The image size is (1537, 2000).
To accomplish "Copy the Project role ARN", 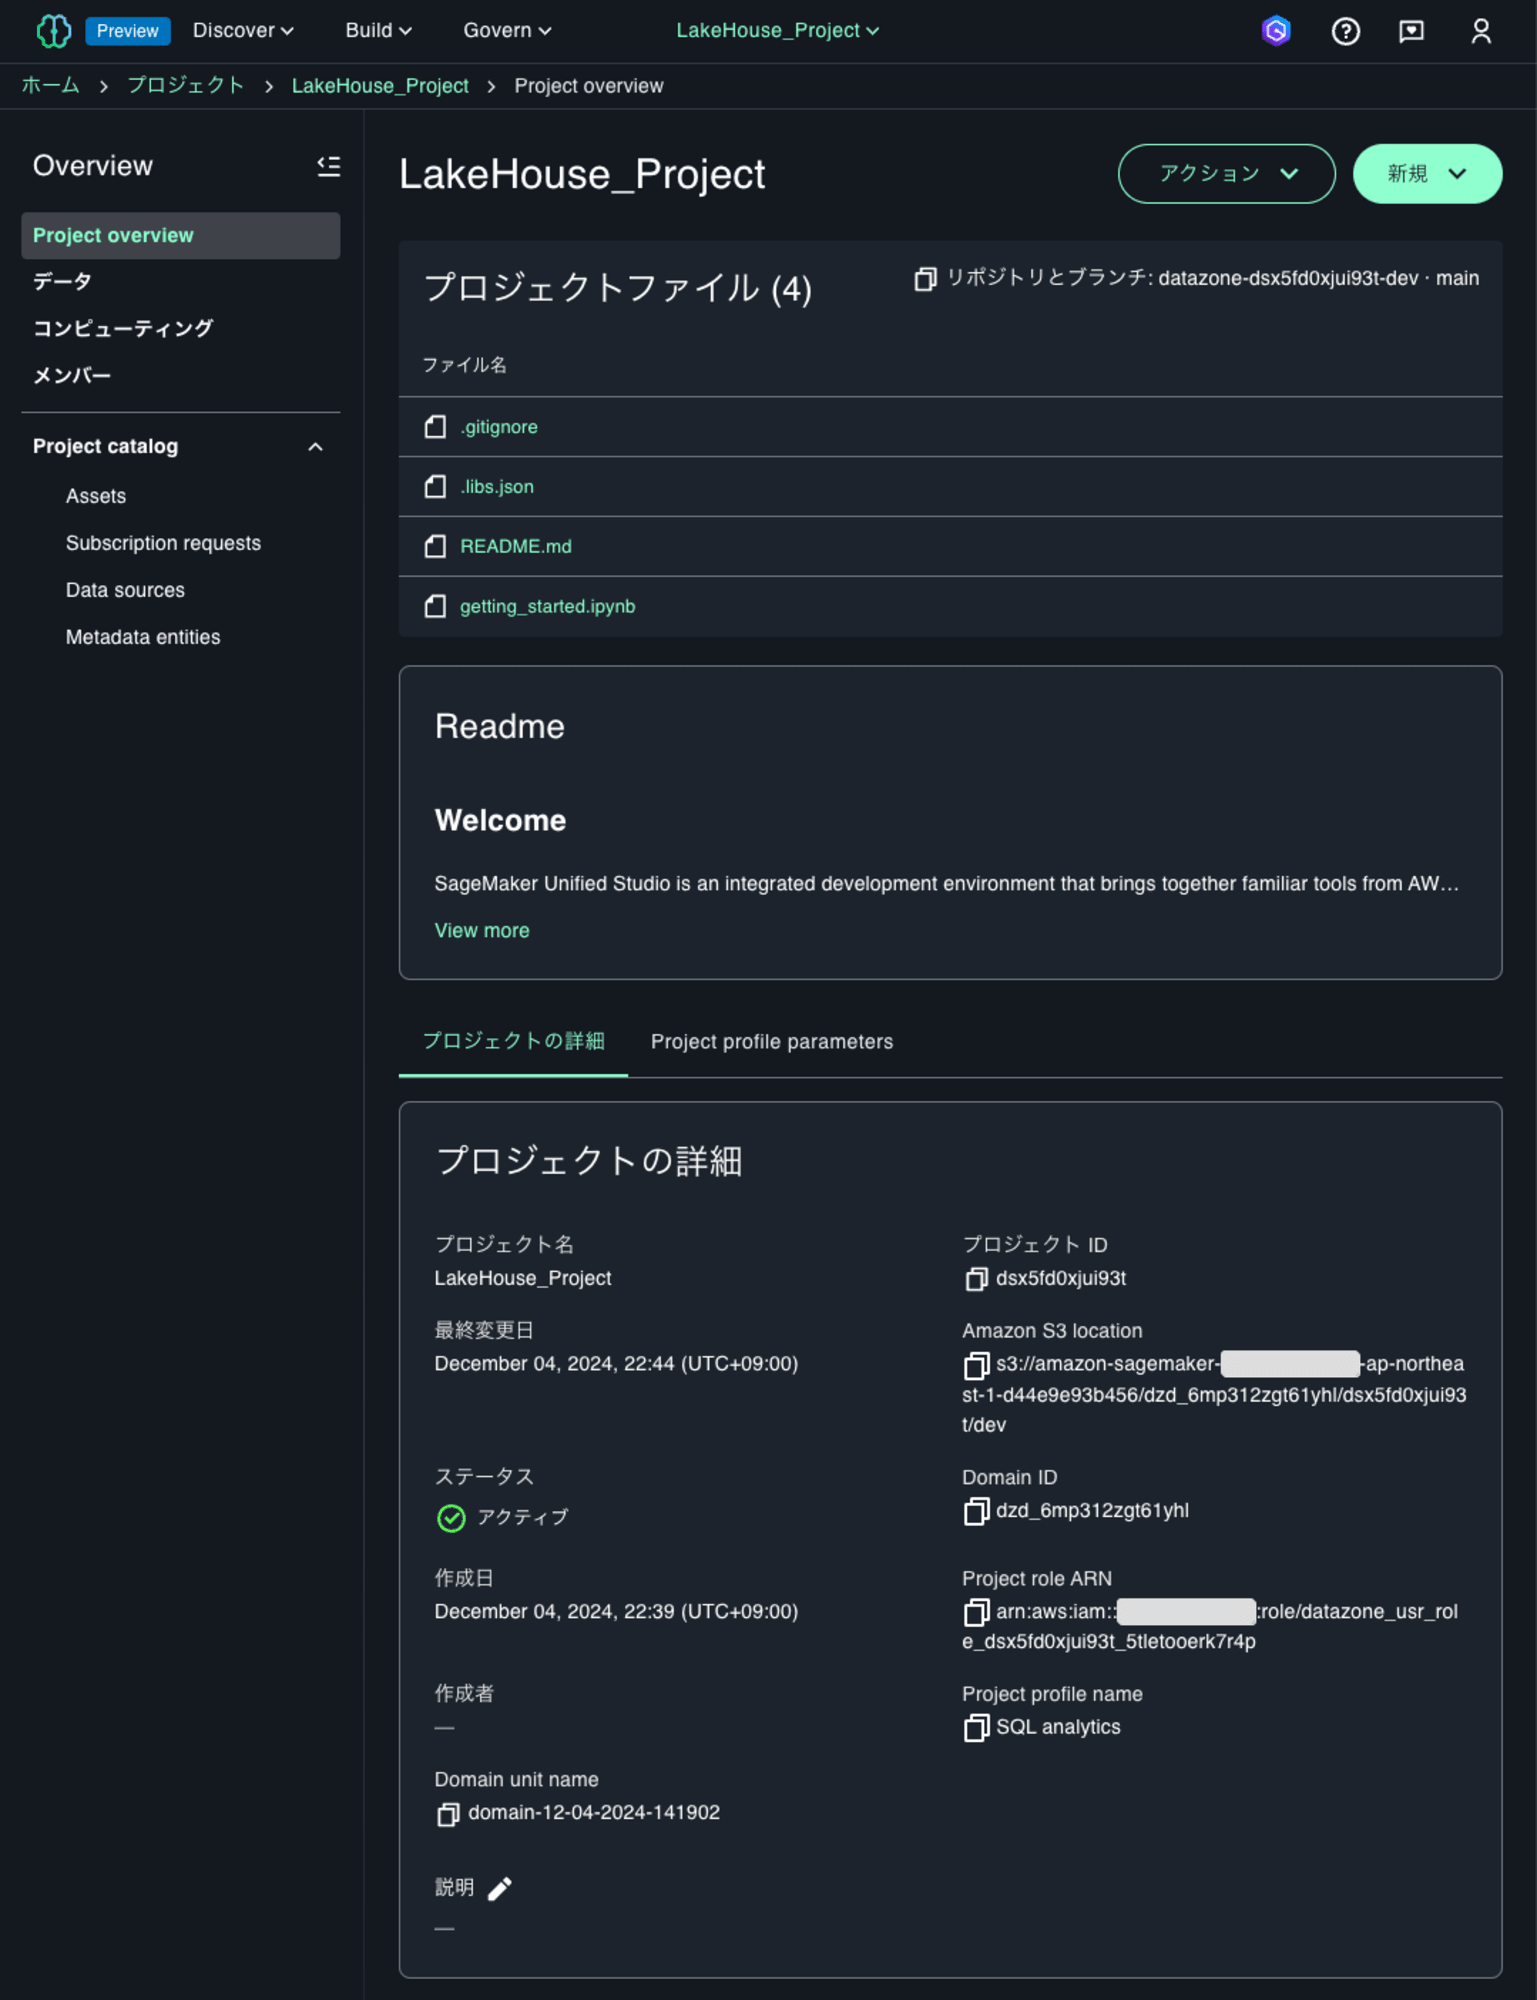I will [x=976, y=1612].
